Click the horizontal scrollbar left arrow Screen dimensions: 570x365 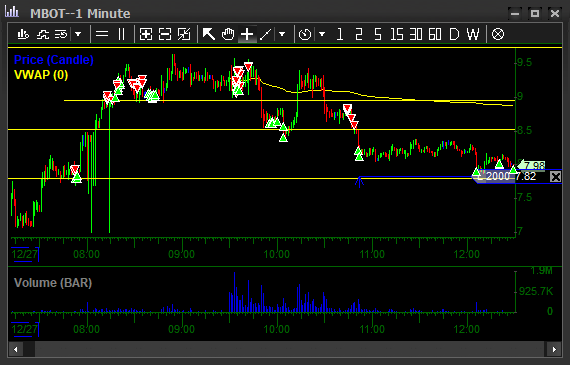point(16,350)
